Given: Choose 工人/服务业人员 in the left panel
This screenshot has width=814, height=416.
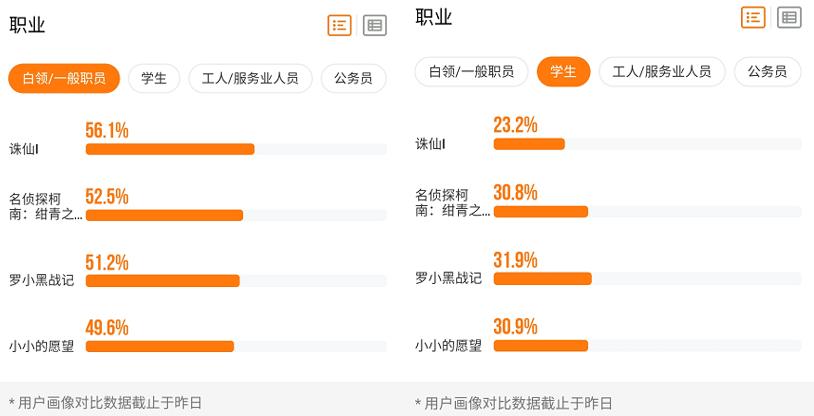Looking at the screenshot, I should point(250,79).
